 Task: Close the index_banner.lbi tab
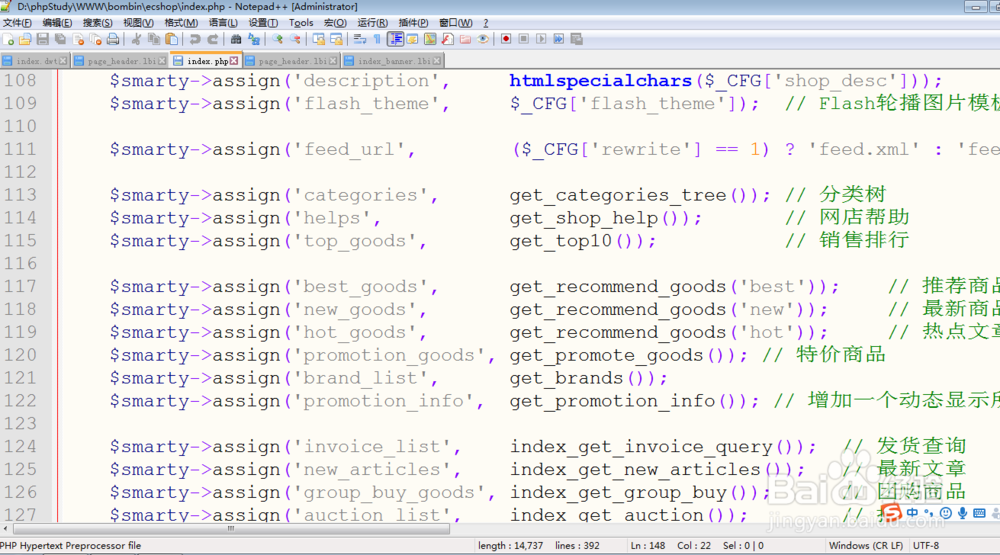point(437,61)
